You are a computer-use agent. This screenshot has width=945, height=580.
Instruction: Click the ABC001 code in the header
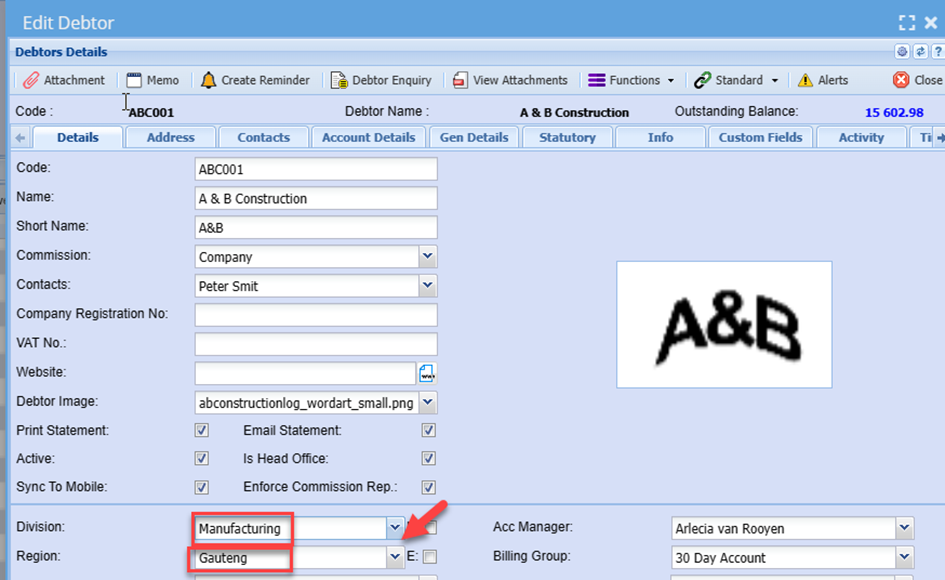click(151, 113)
